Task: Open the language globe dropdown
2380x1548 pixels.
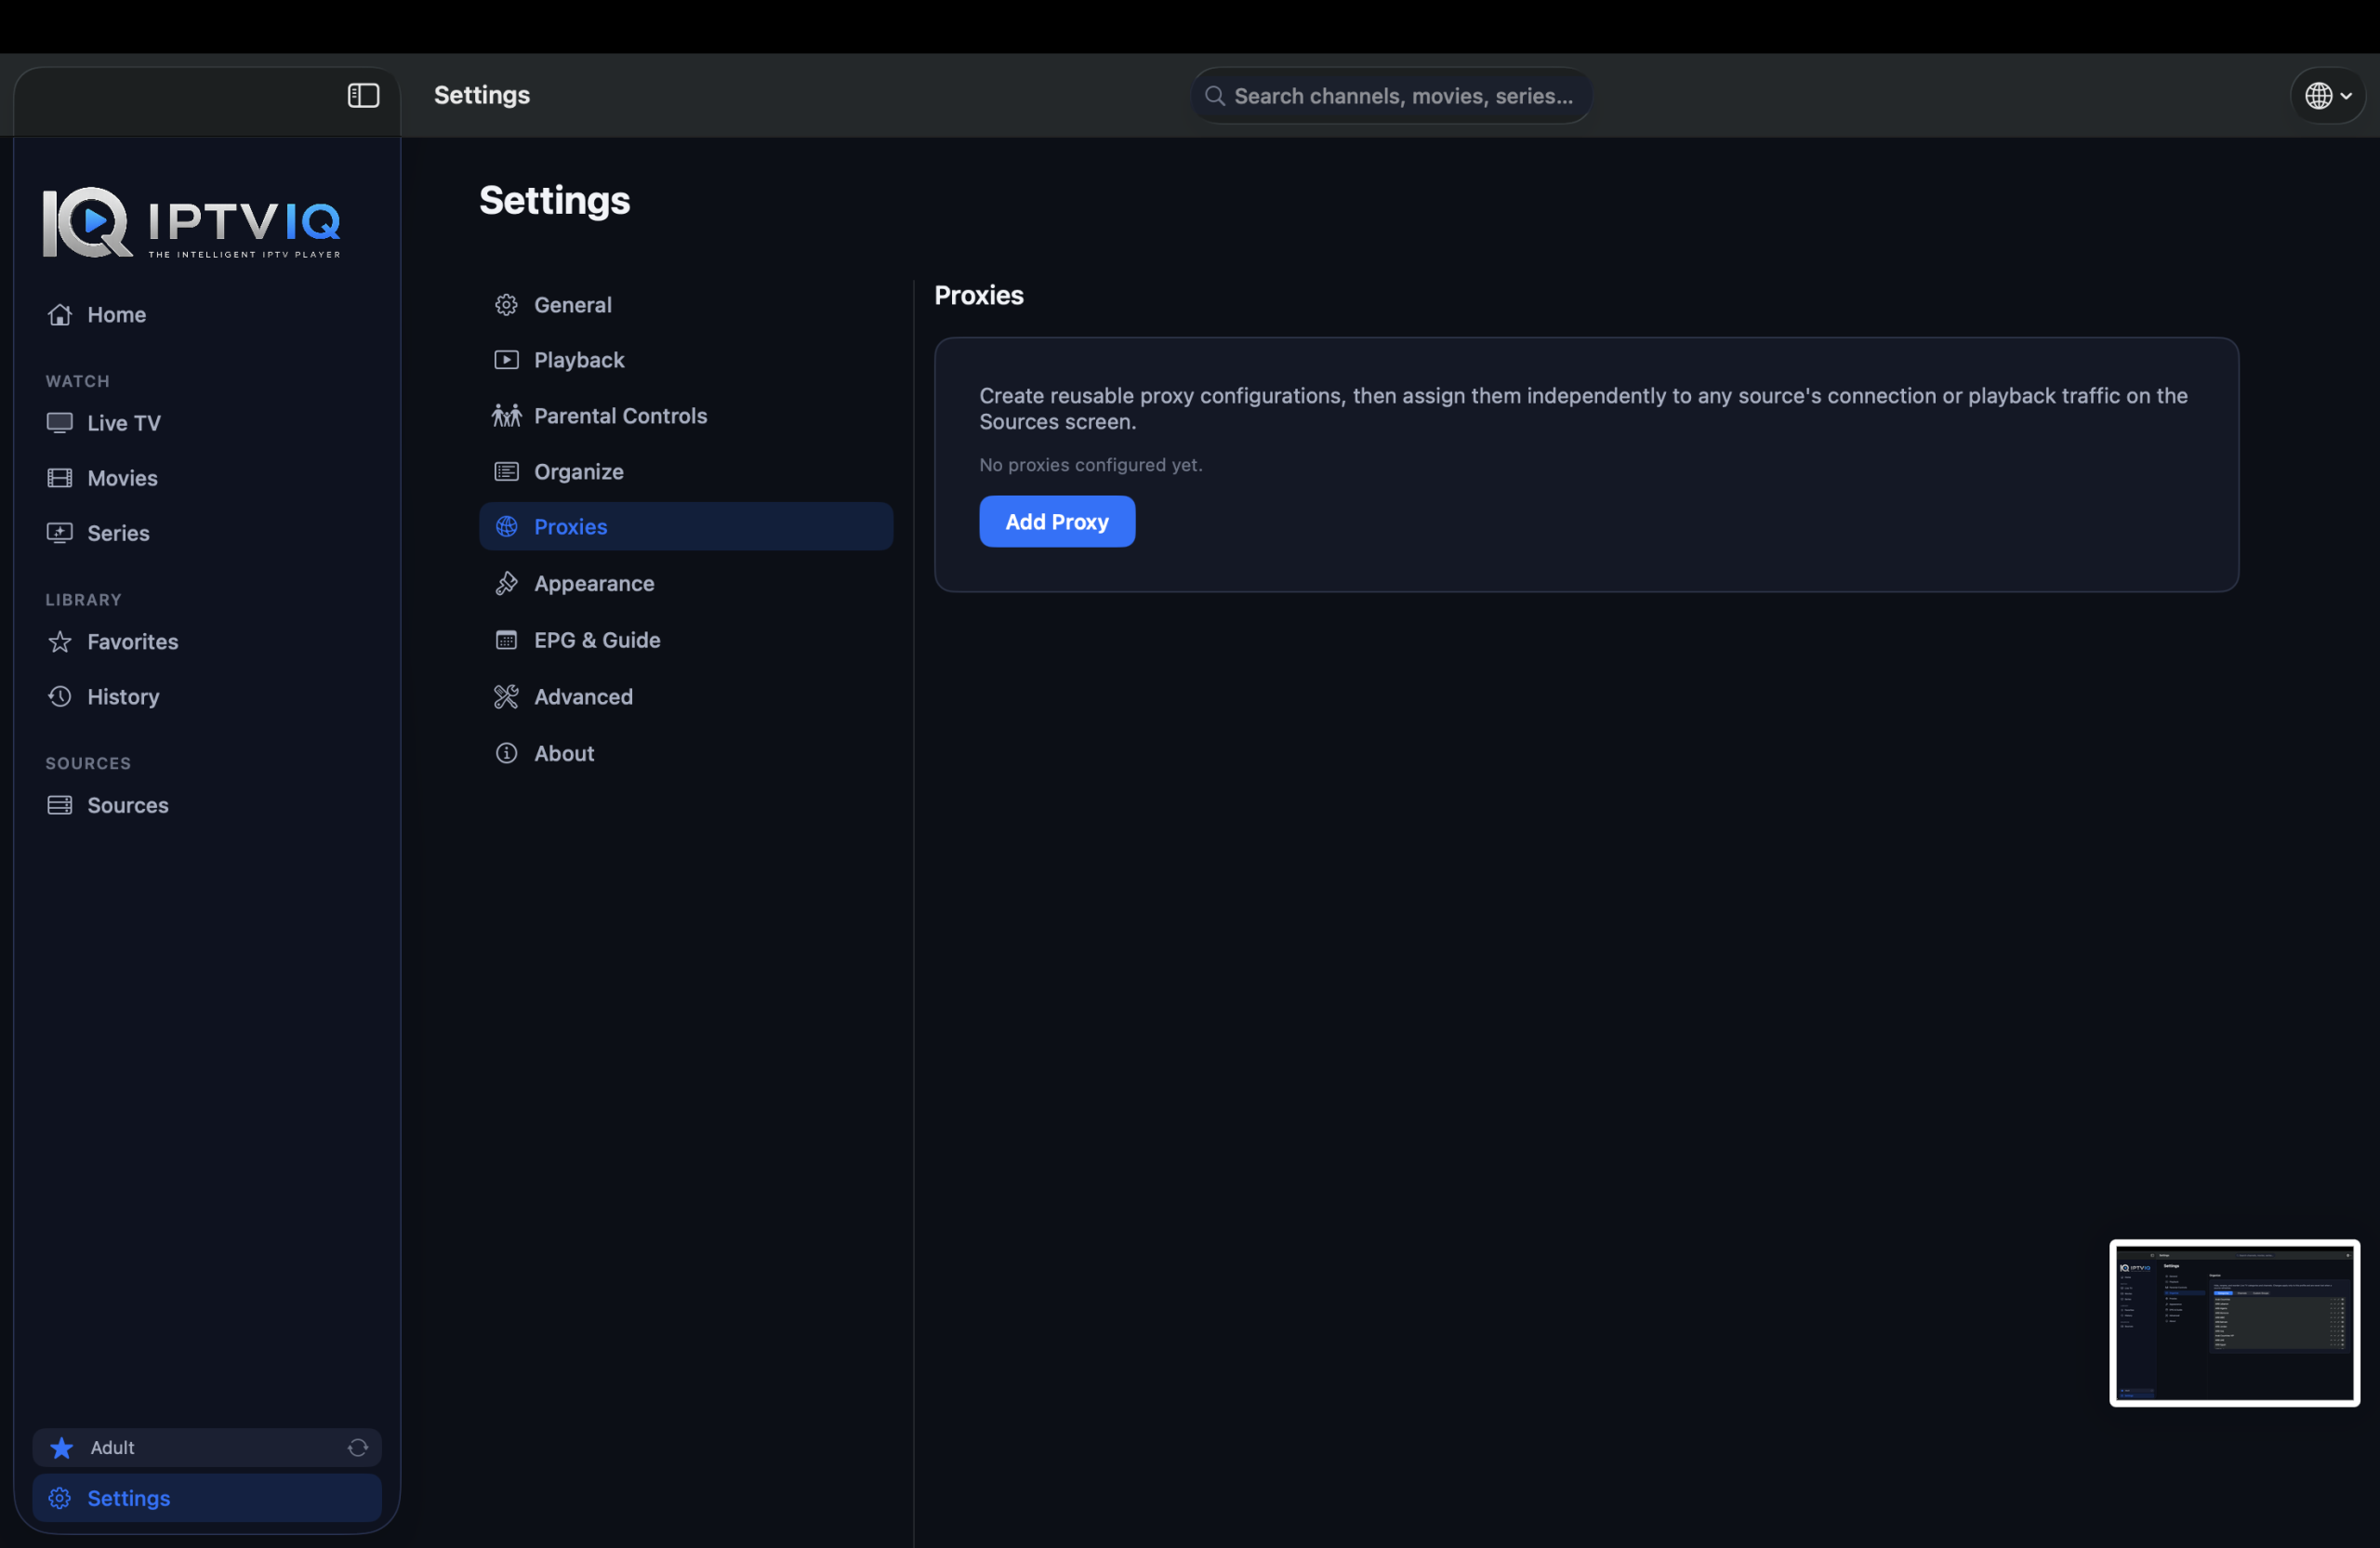Action: pyautogui.click(x=2328, y=96)
